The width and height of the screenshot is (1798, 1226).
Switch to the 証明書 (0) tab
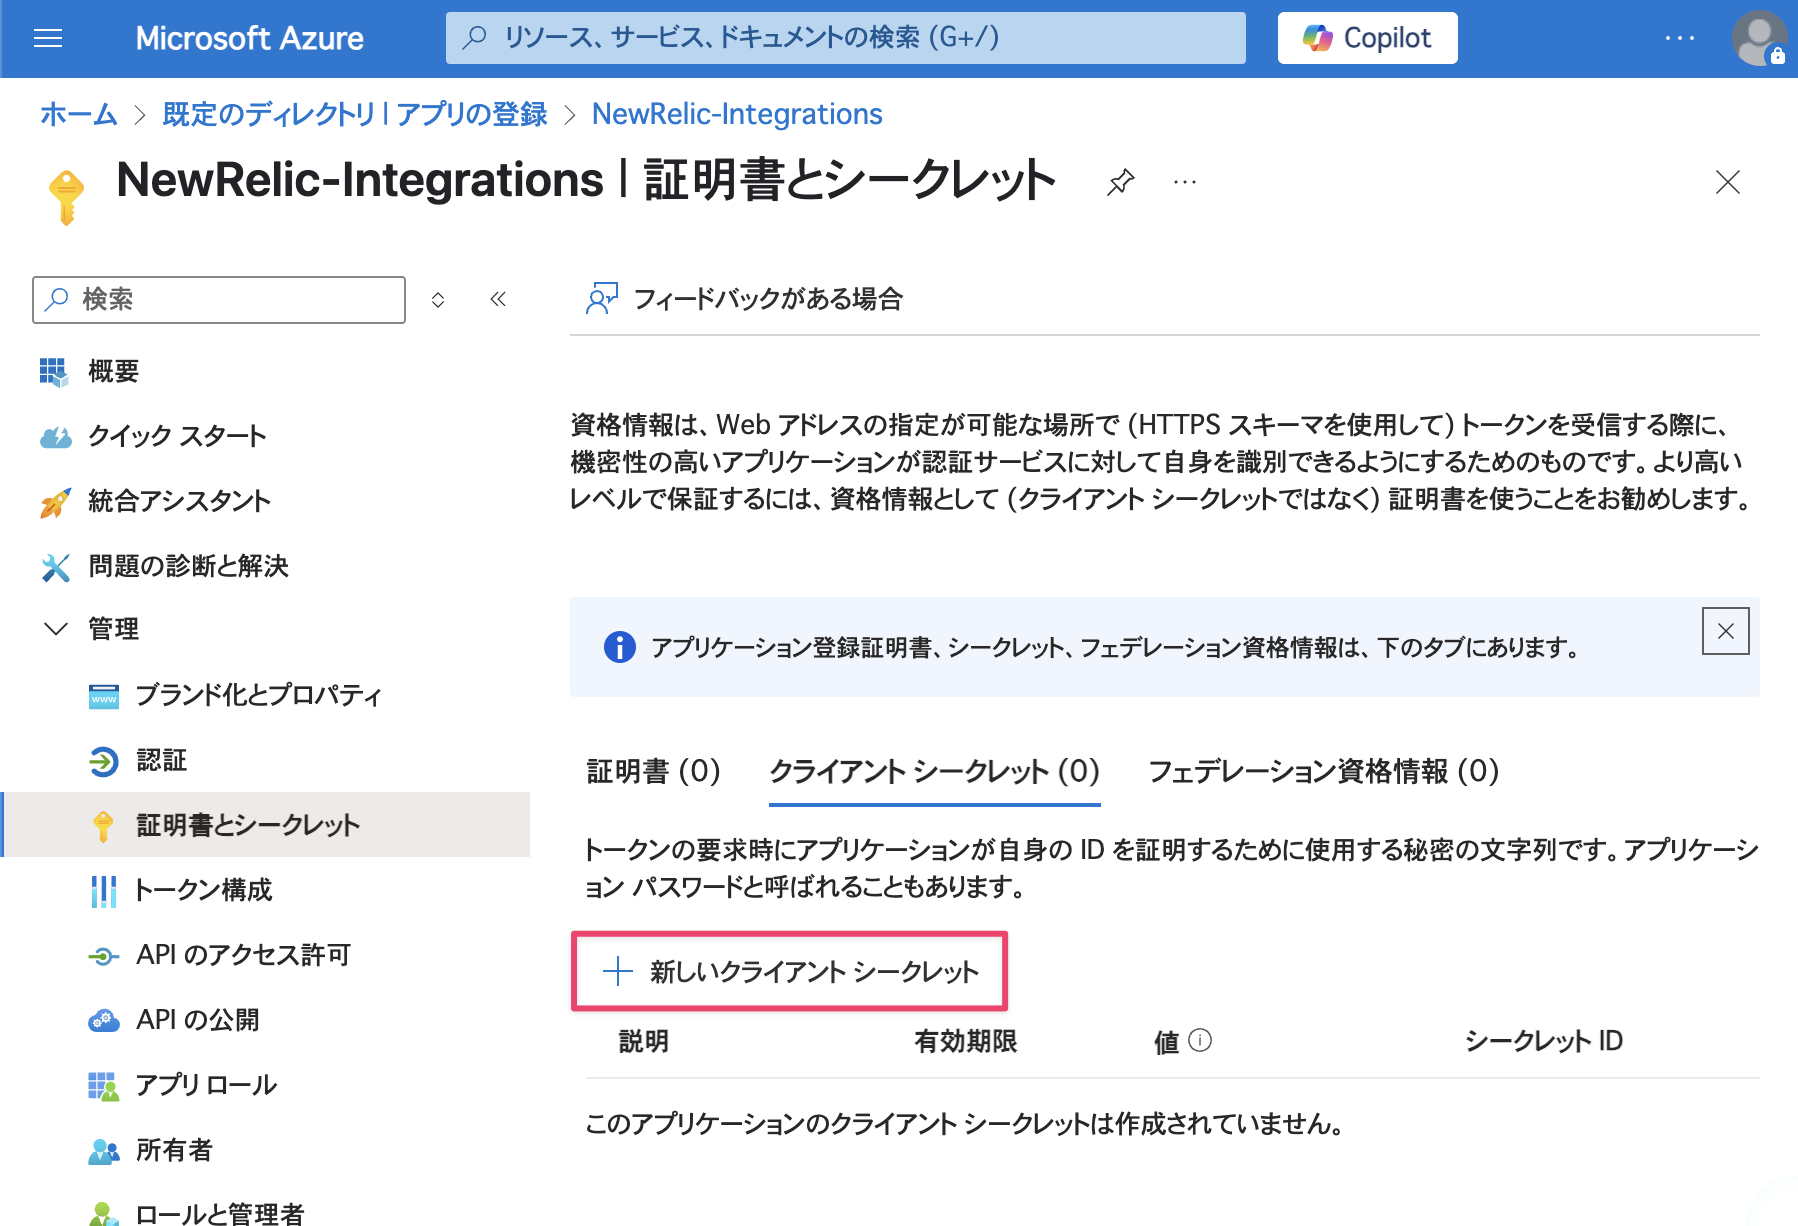point(653,771)
